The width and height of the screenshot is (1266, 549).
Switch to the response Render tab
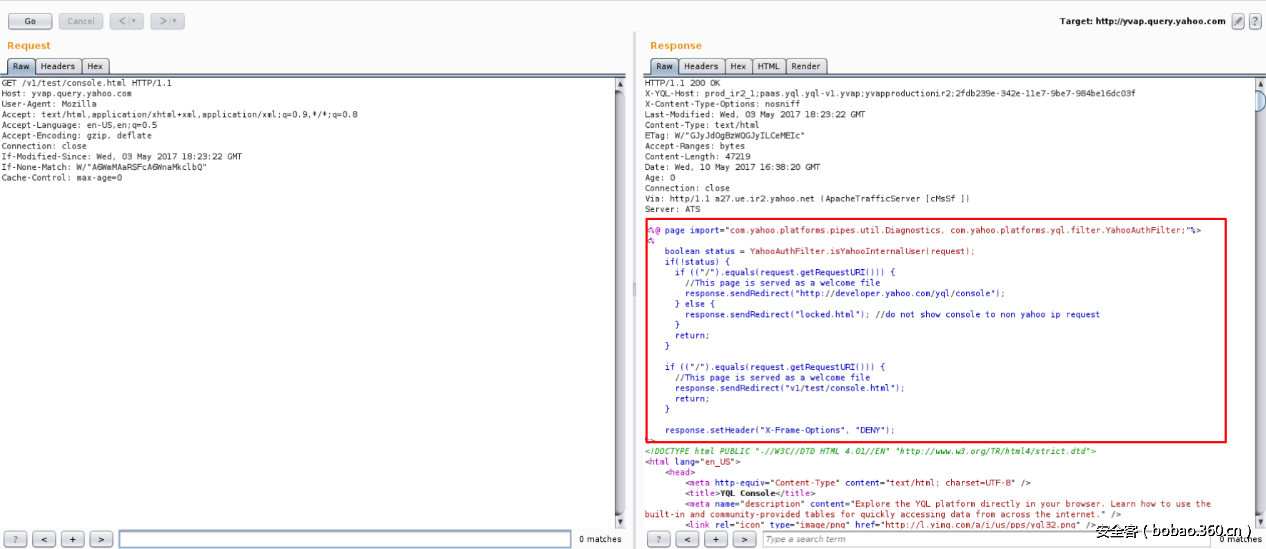pyautogui.click(x=805, y=66)
